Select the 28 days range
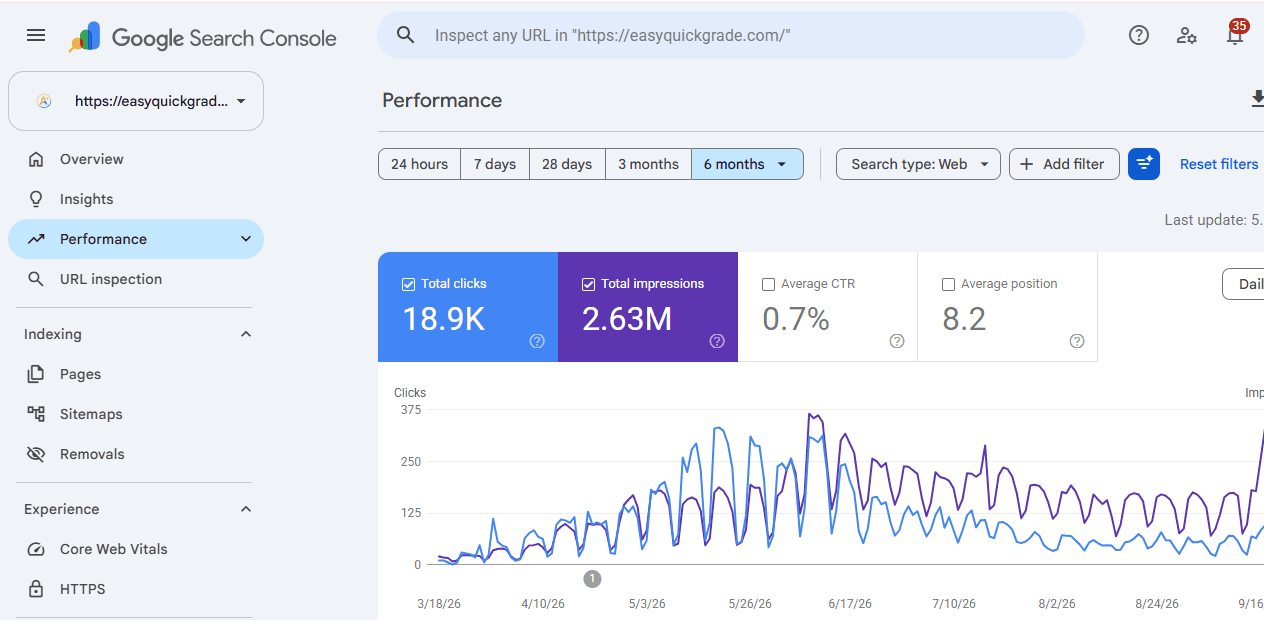The width and height of the screenshot is (1264, 620). [x=567, y=164]
